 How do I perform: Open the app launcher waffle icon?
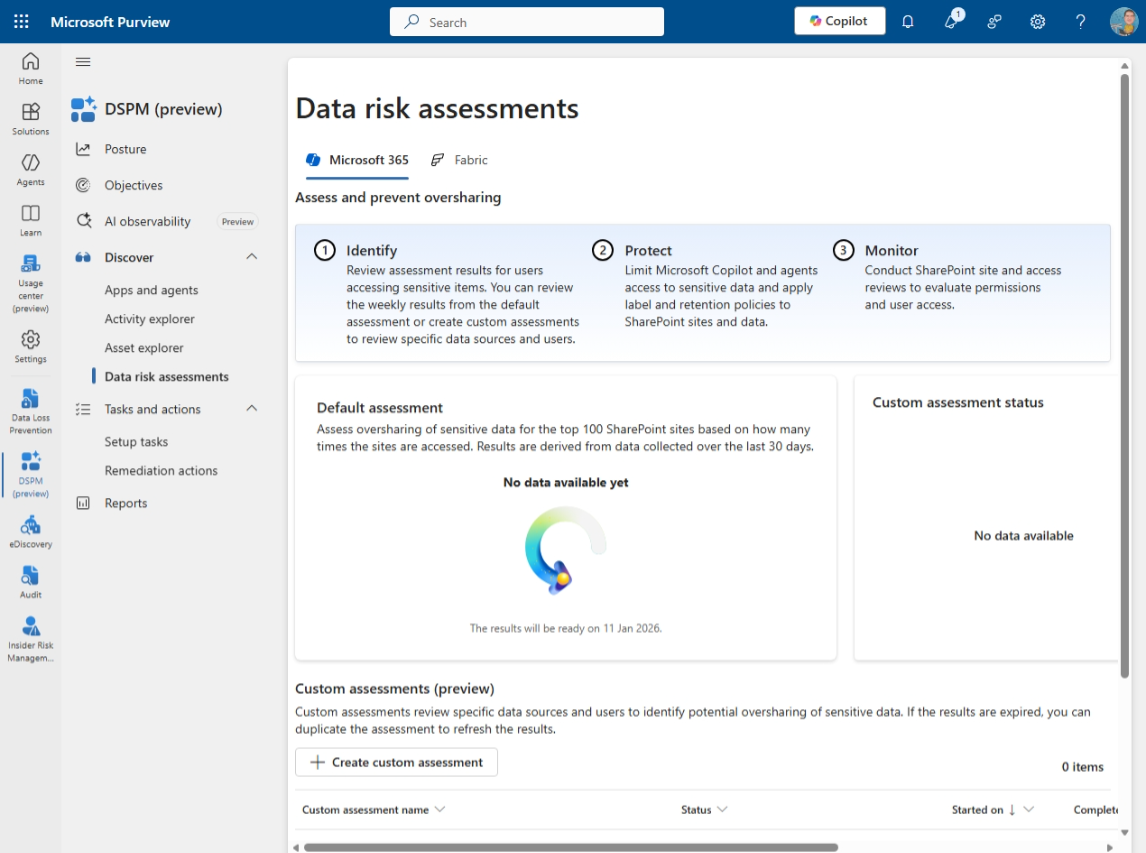pos(21,21)
